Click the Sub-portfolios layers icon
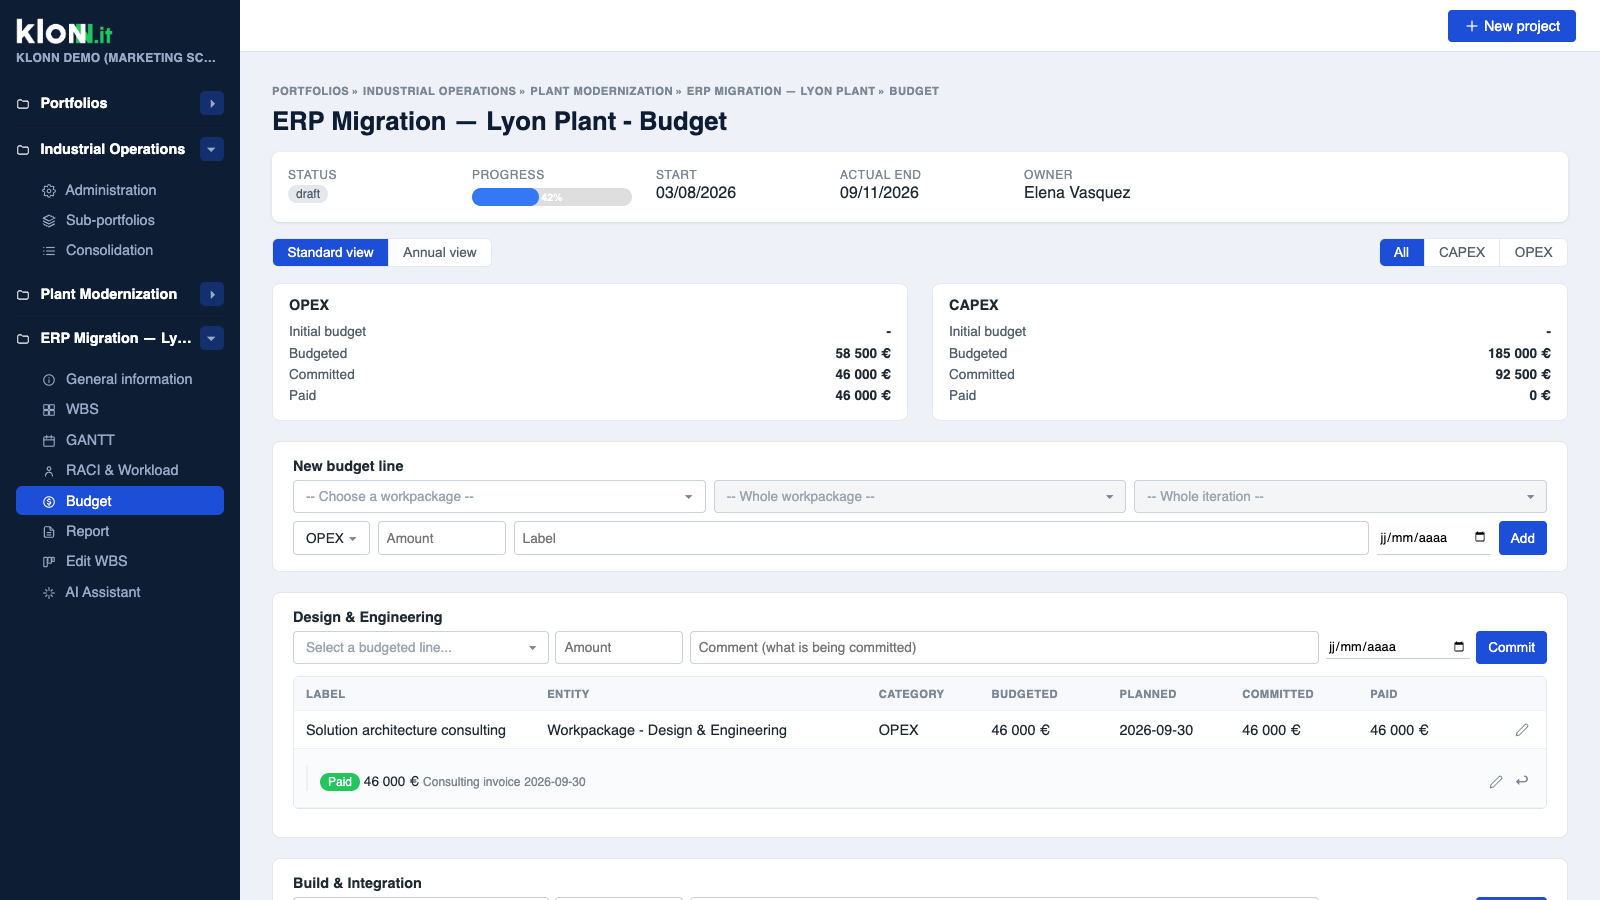This screenshot has height=900, width=1600. pos(48,221)
